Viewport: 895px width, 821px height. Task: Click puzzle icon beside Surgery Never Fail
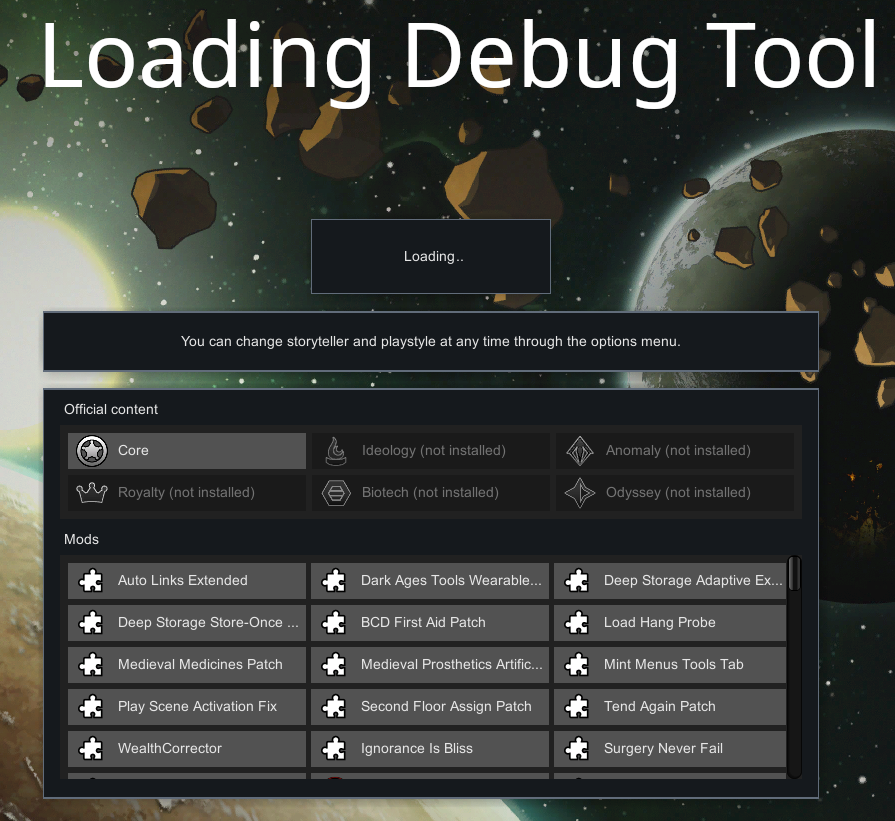click(578, 748)
